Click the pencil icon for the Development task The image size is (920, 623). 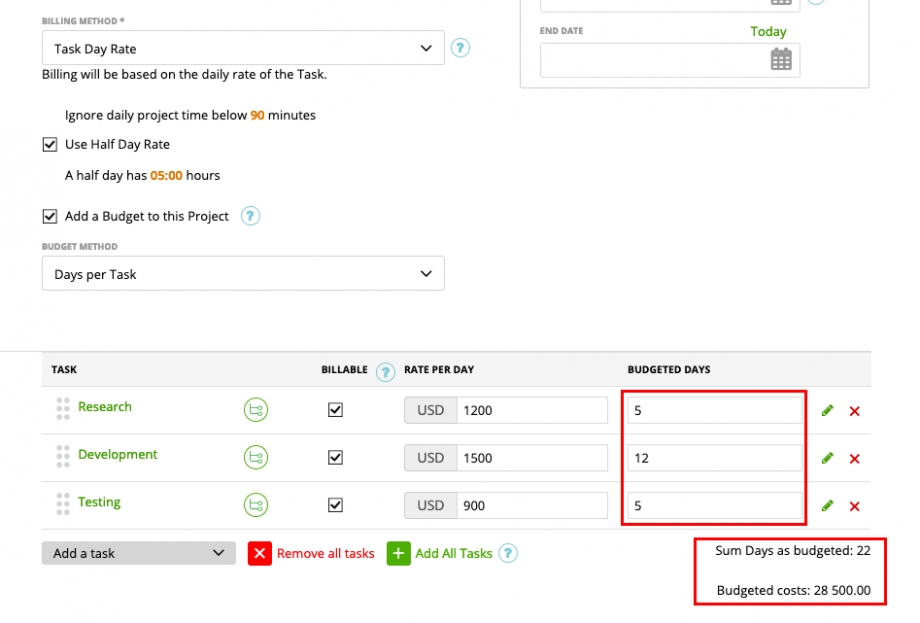point(826,458)
